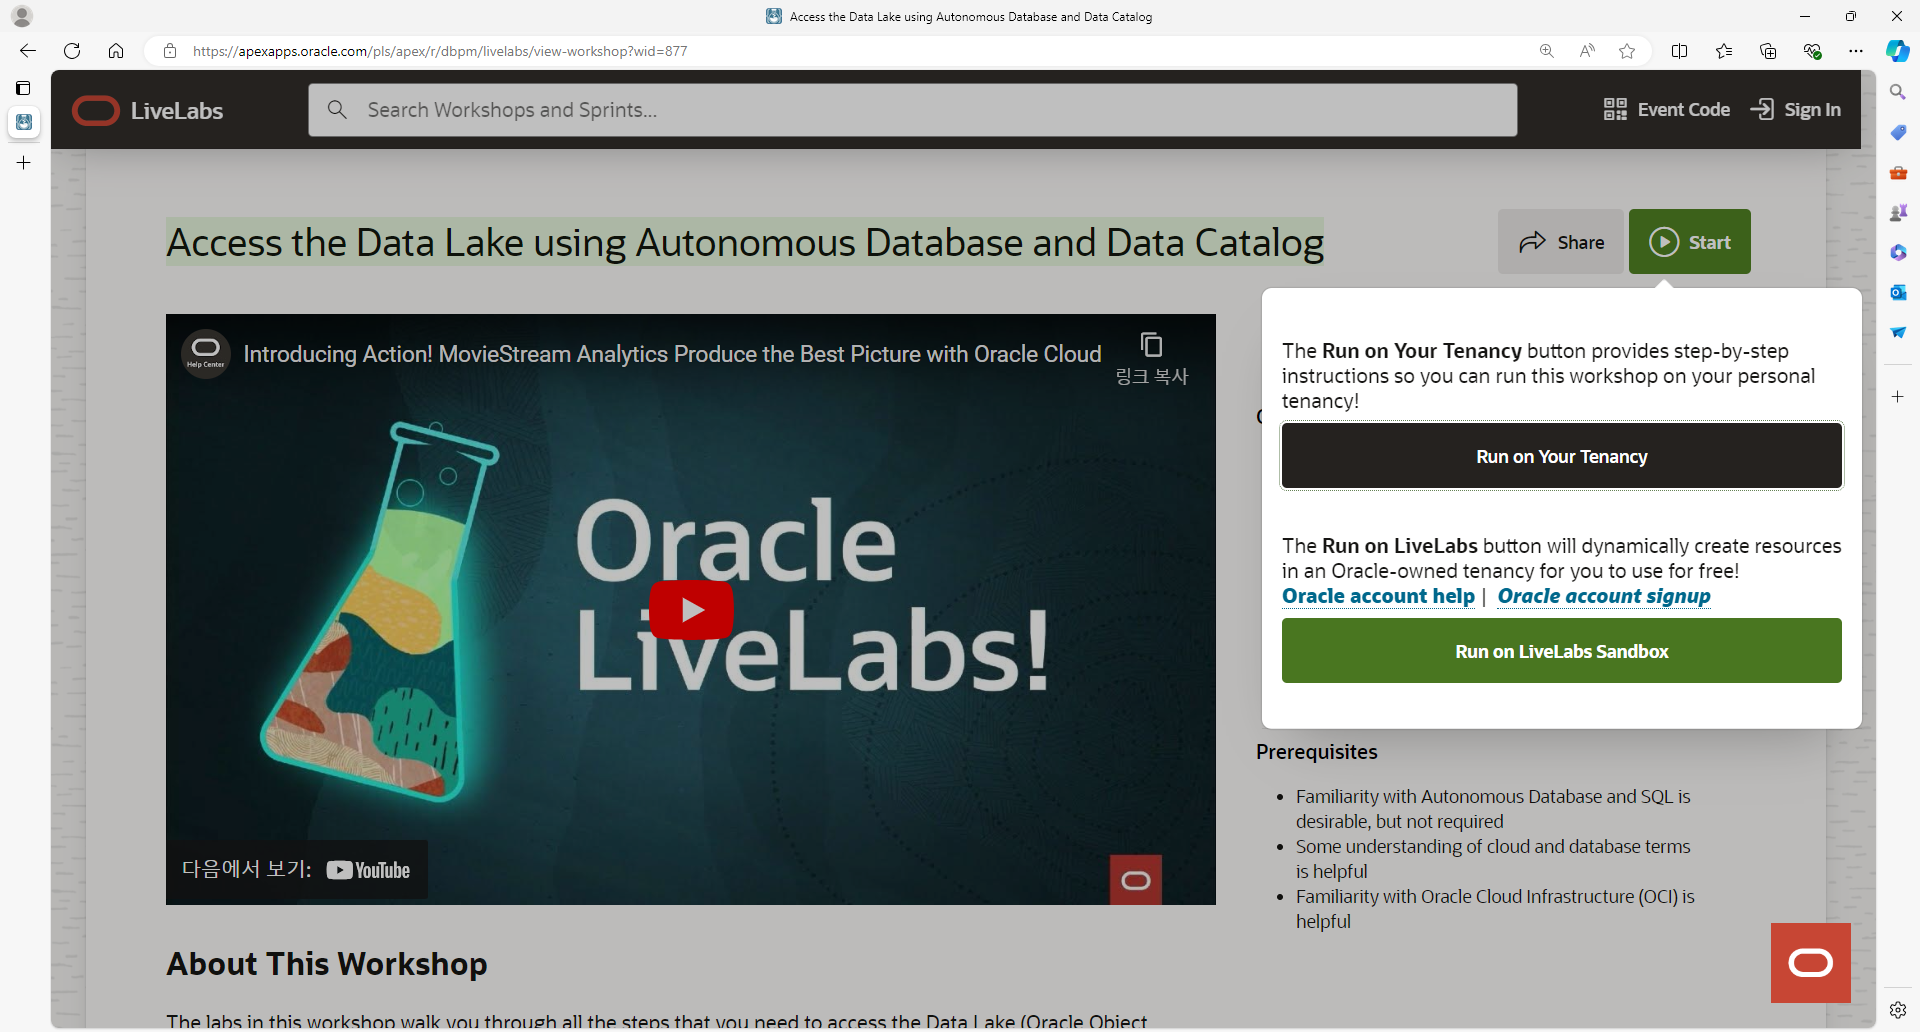This screenshot has width=1920, height=1032.
Task: Open the zoom magnifier in address bar
Action: pos(1547,51)
